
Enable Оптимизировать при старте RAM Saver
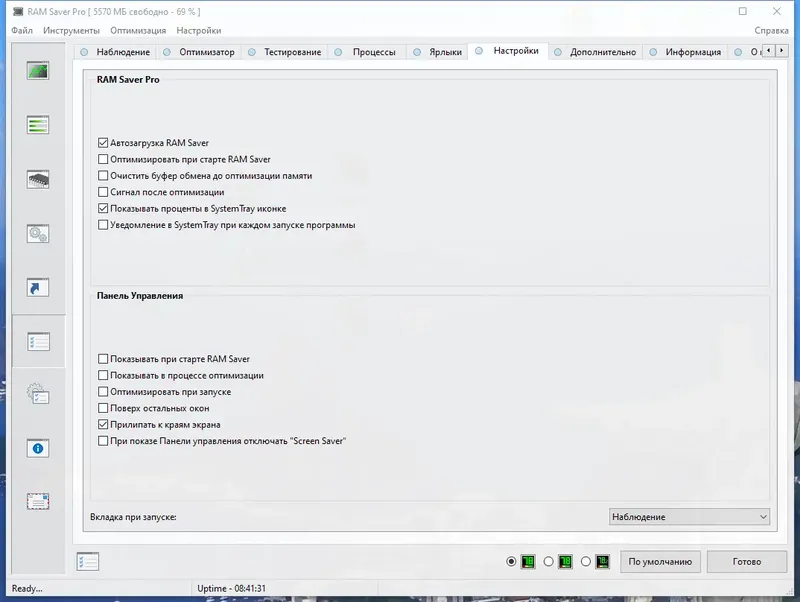(101, 158)
